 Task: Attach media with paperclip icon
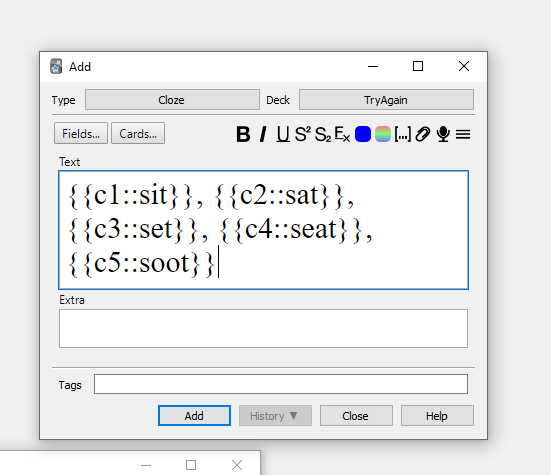tap(423, 134)
